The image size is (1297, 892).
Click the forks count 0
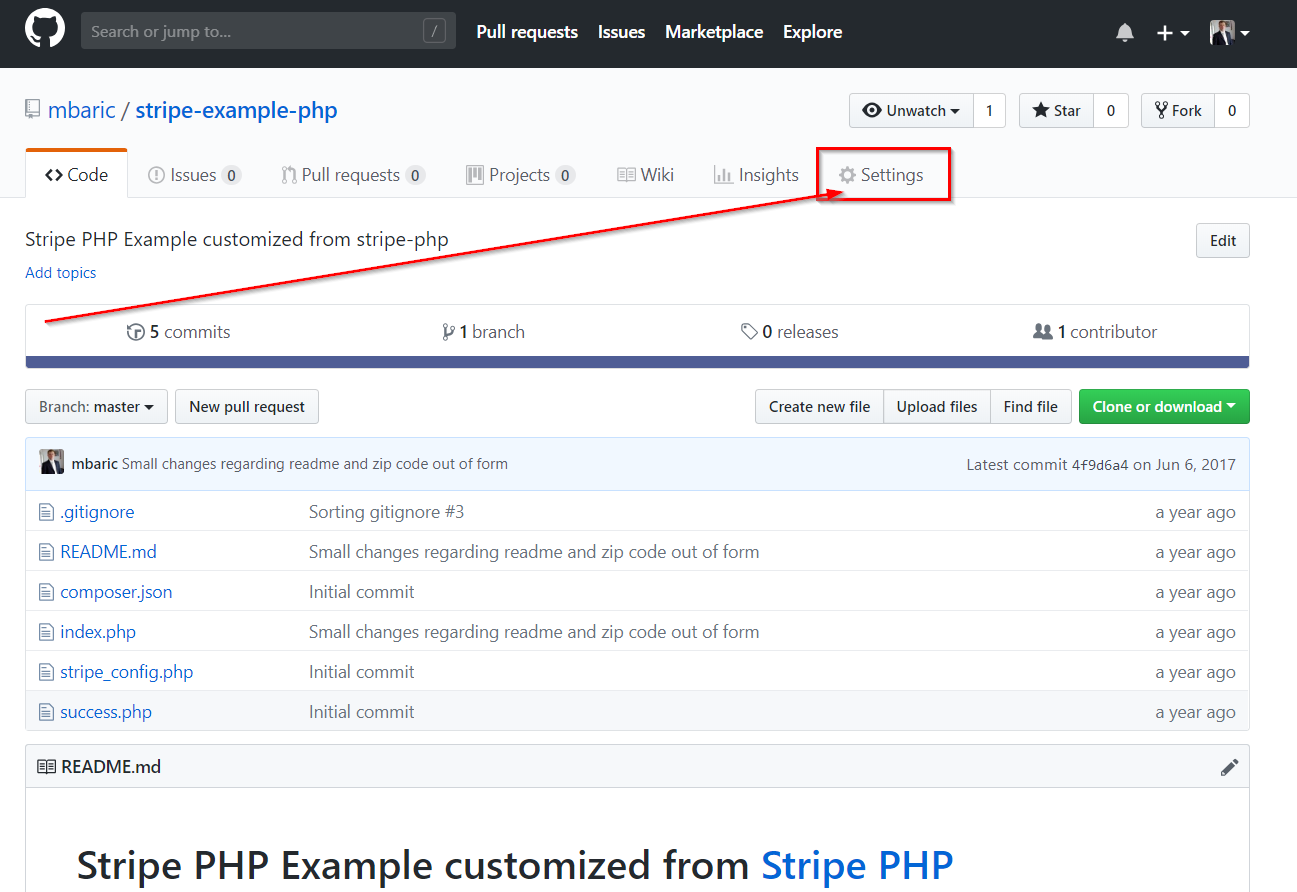coord(1231,111)
